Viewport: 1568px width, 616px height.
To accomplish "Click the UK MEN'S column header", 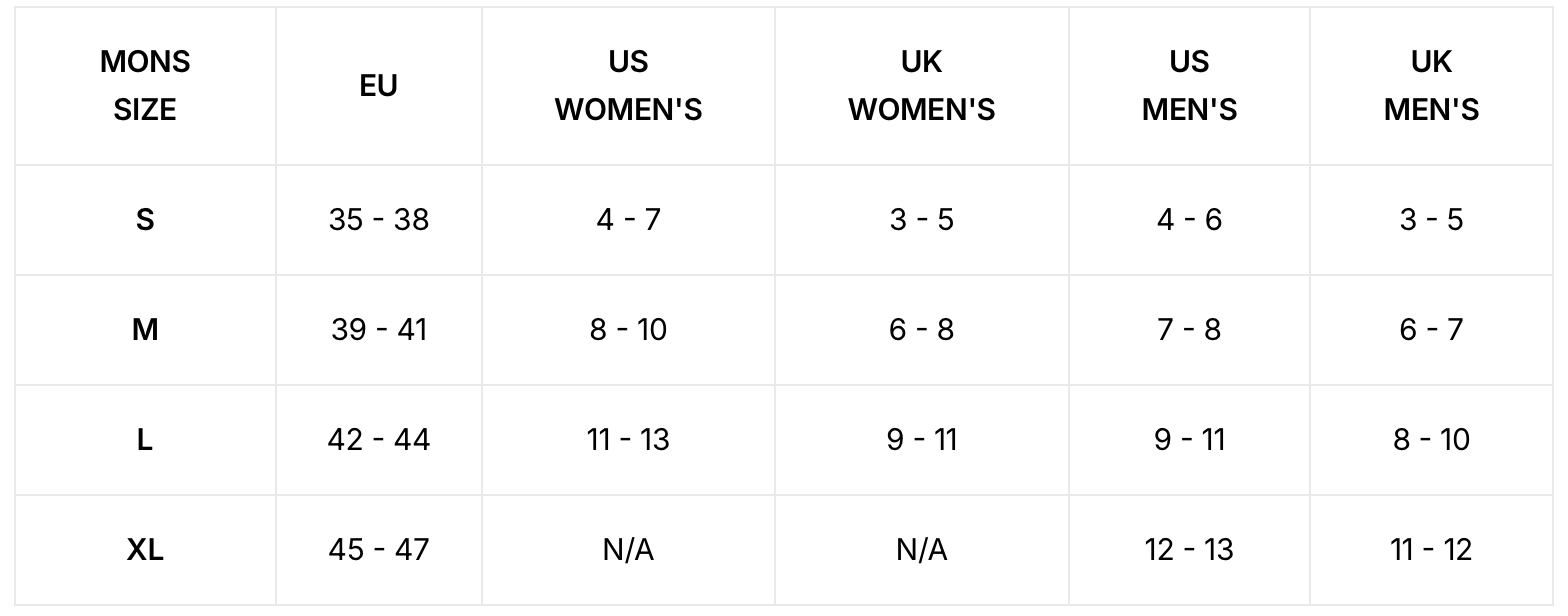I will click(x=1431, y=86).
